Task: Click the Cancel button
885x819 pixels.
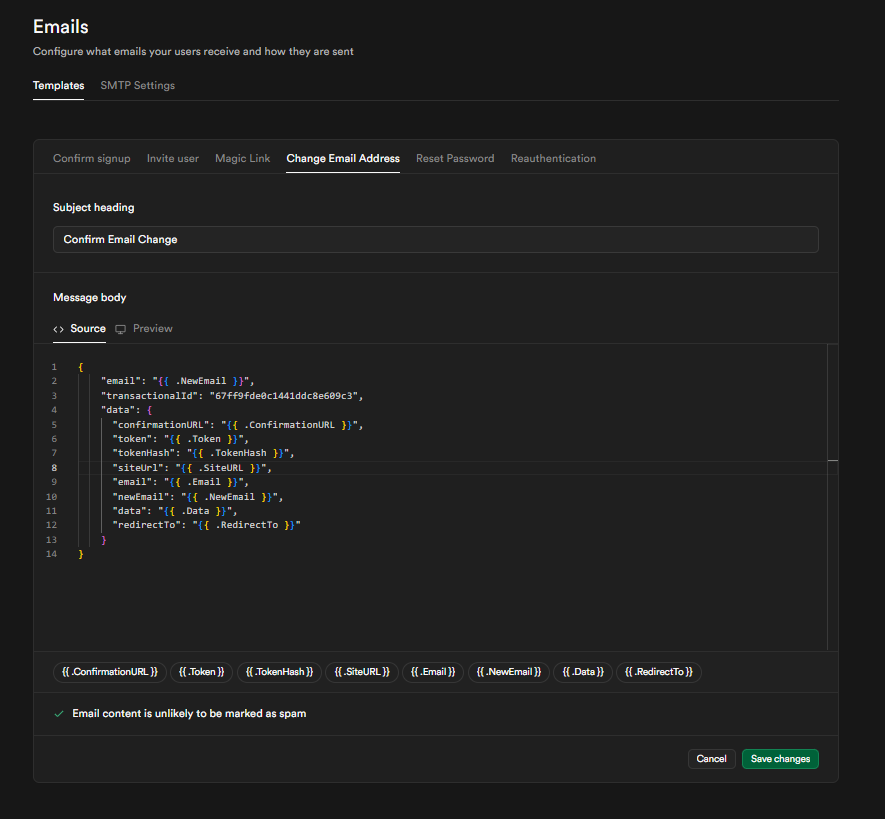Action: coord(711,759)
